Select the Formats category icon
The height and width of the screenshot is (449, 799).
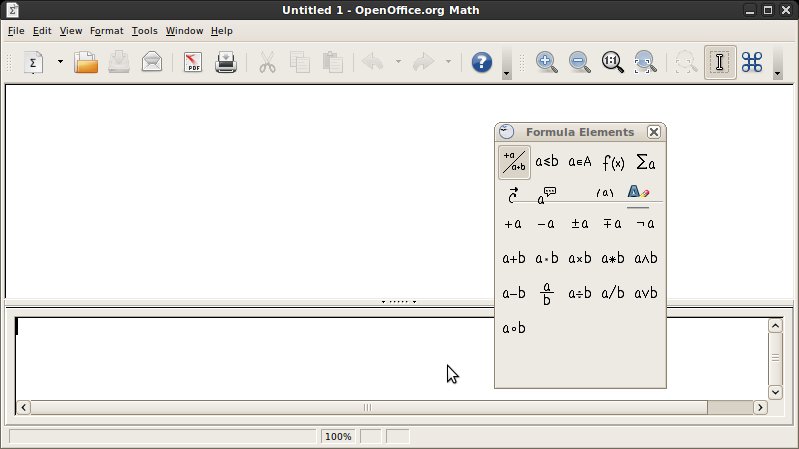pyautogui.click(x=638, y=193)
